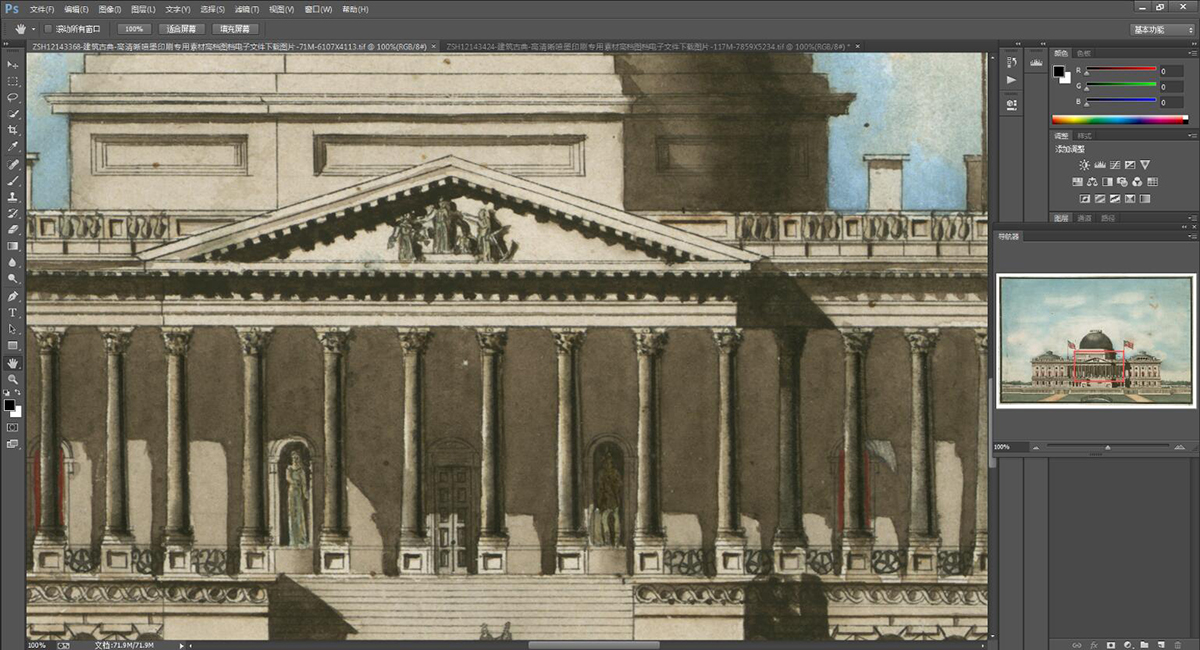Click the G value input field

click(x=1170, y=86)
